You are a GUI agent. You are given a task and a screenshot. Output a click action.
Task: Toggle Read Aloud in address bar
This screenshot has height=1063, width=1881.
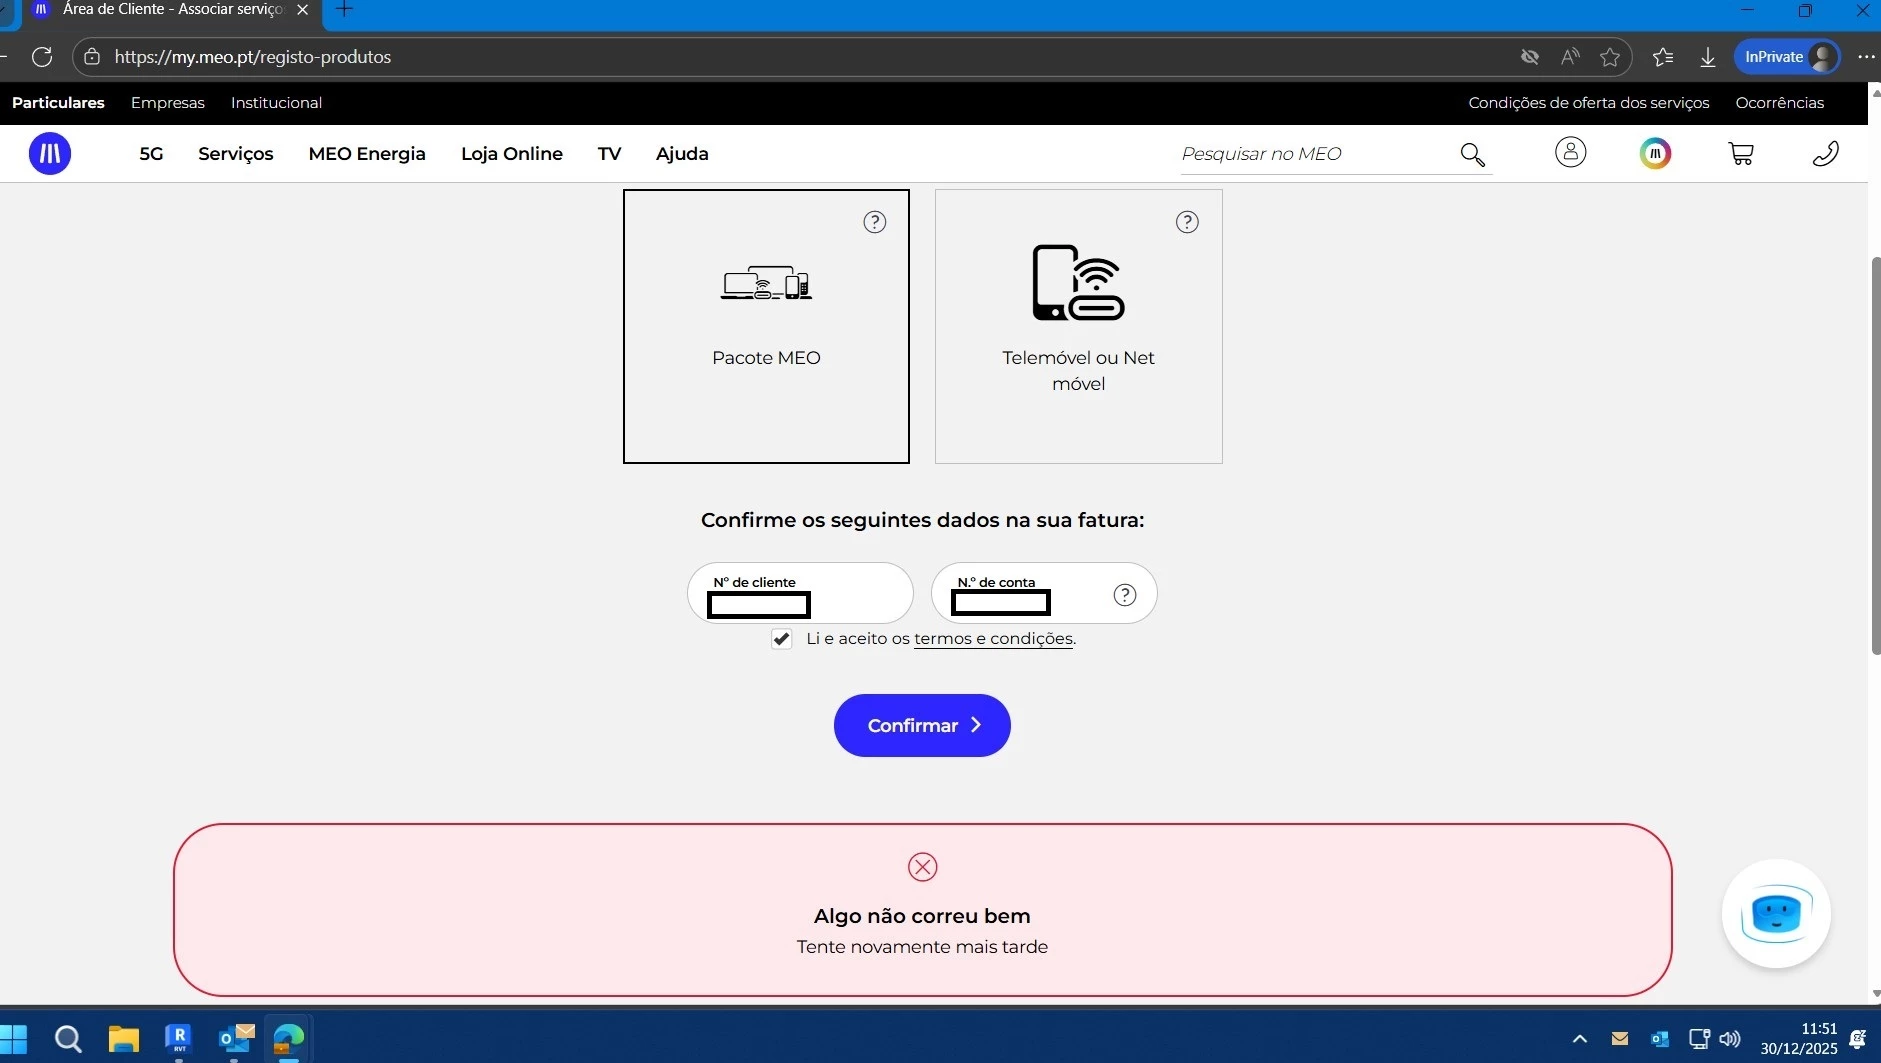1570,57
